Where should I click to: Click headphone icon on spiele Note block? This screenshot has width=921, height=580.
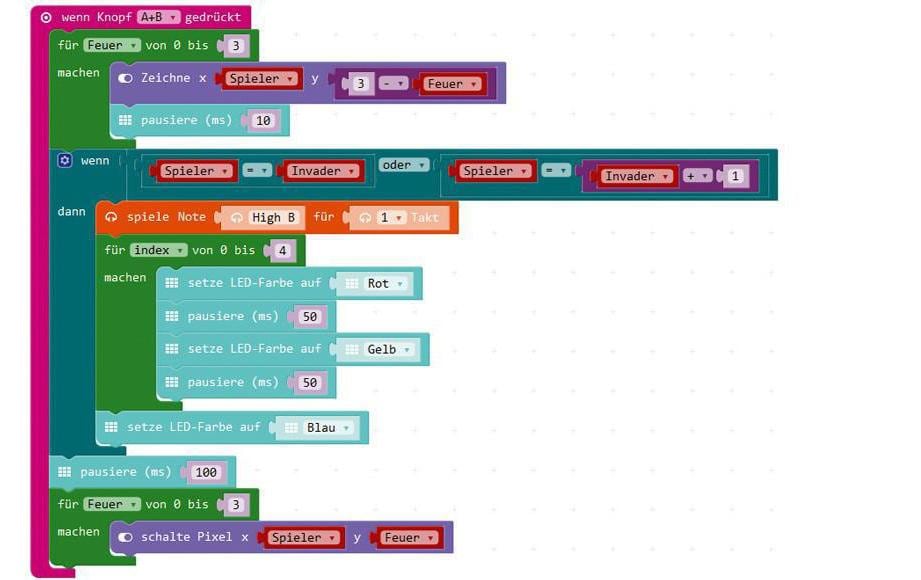click(x=111, y=217)
